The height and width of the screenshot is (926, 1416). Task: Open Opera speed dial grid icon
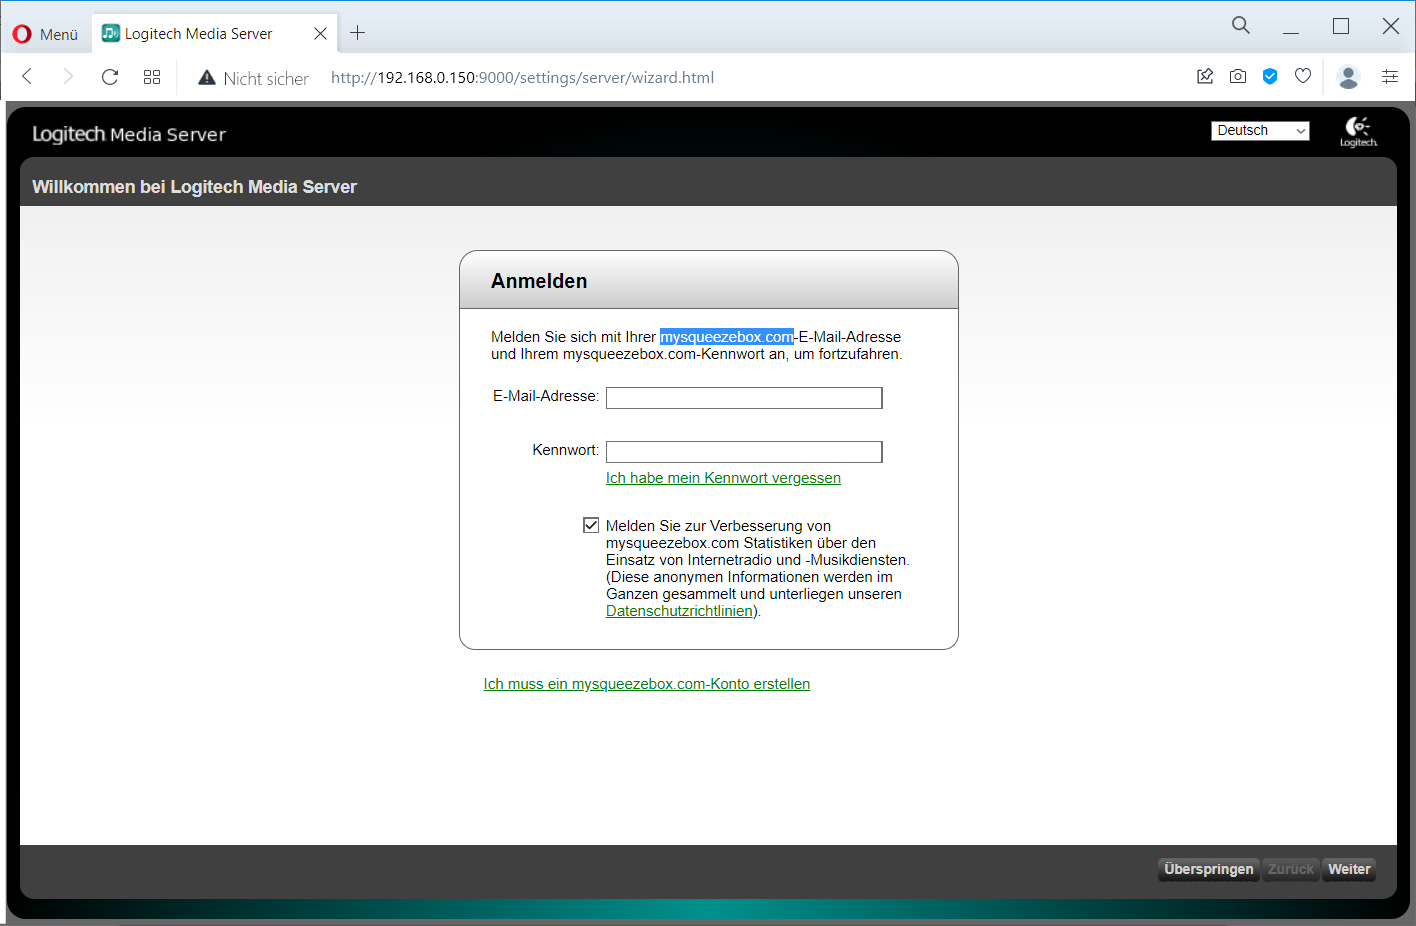tap(152, 77)
